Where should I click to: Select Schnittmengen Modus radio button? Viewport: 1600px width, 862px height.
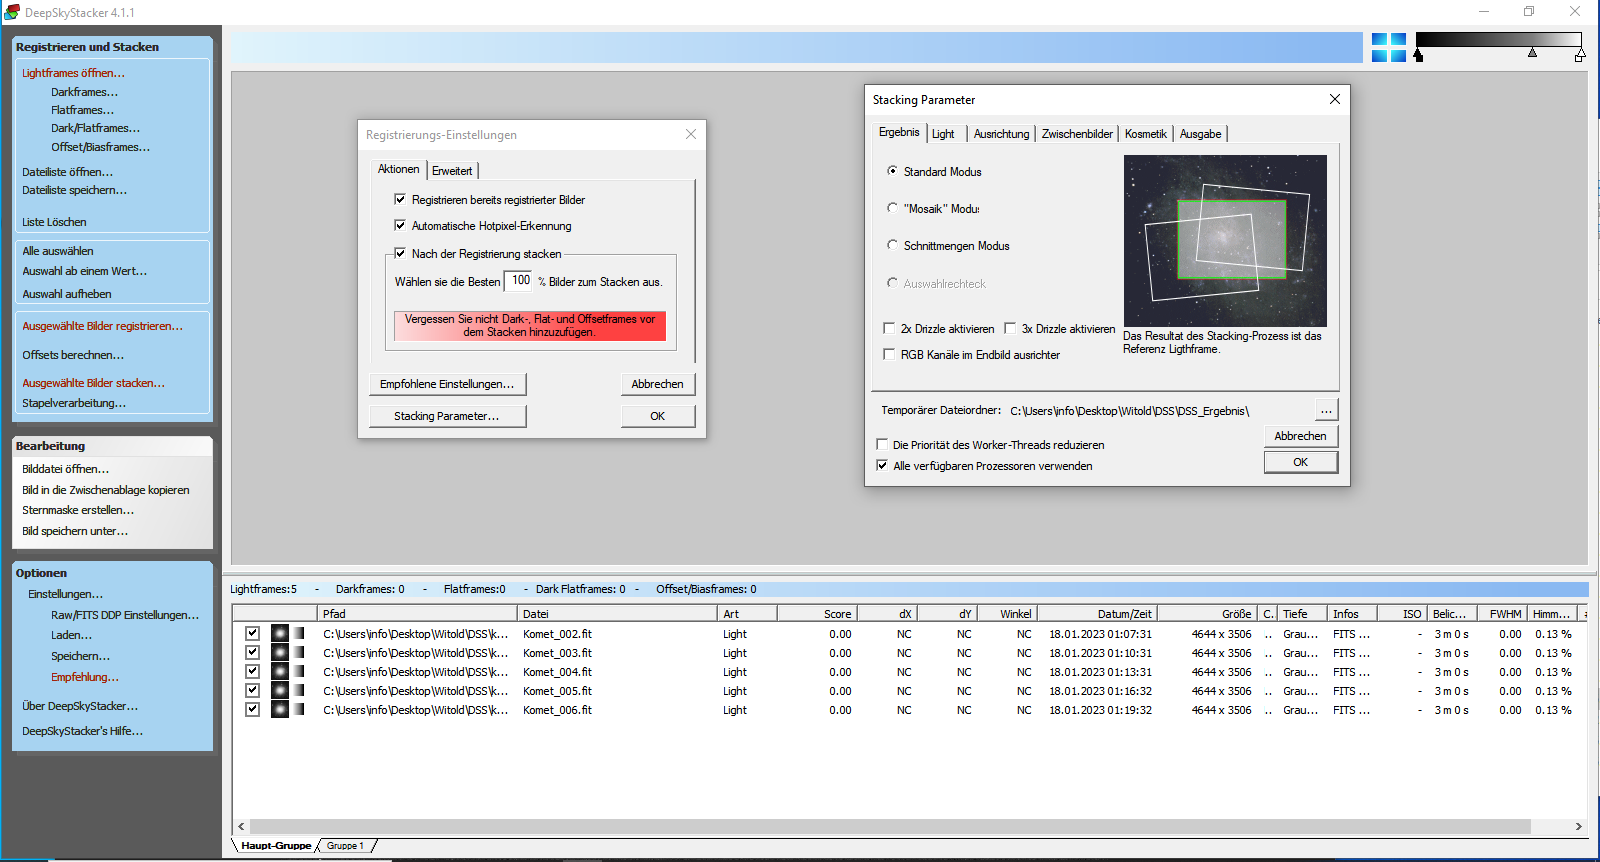tap(892, 245)
